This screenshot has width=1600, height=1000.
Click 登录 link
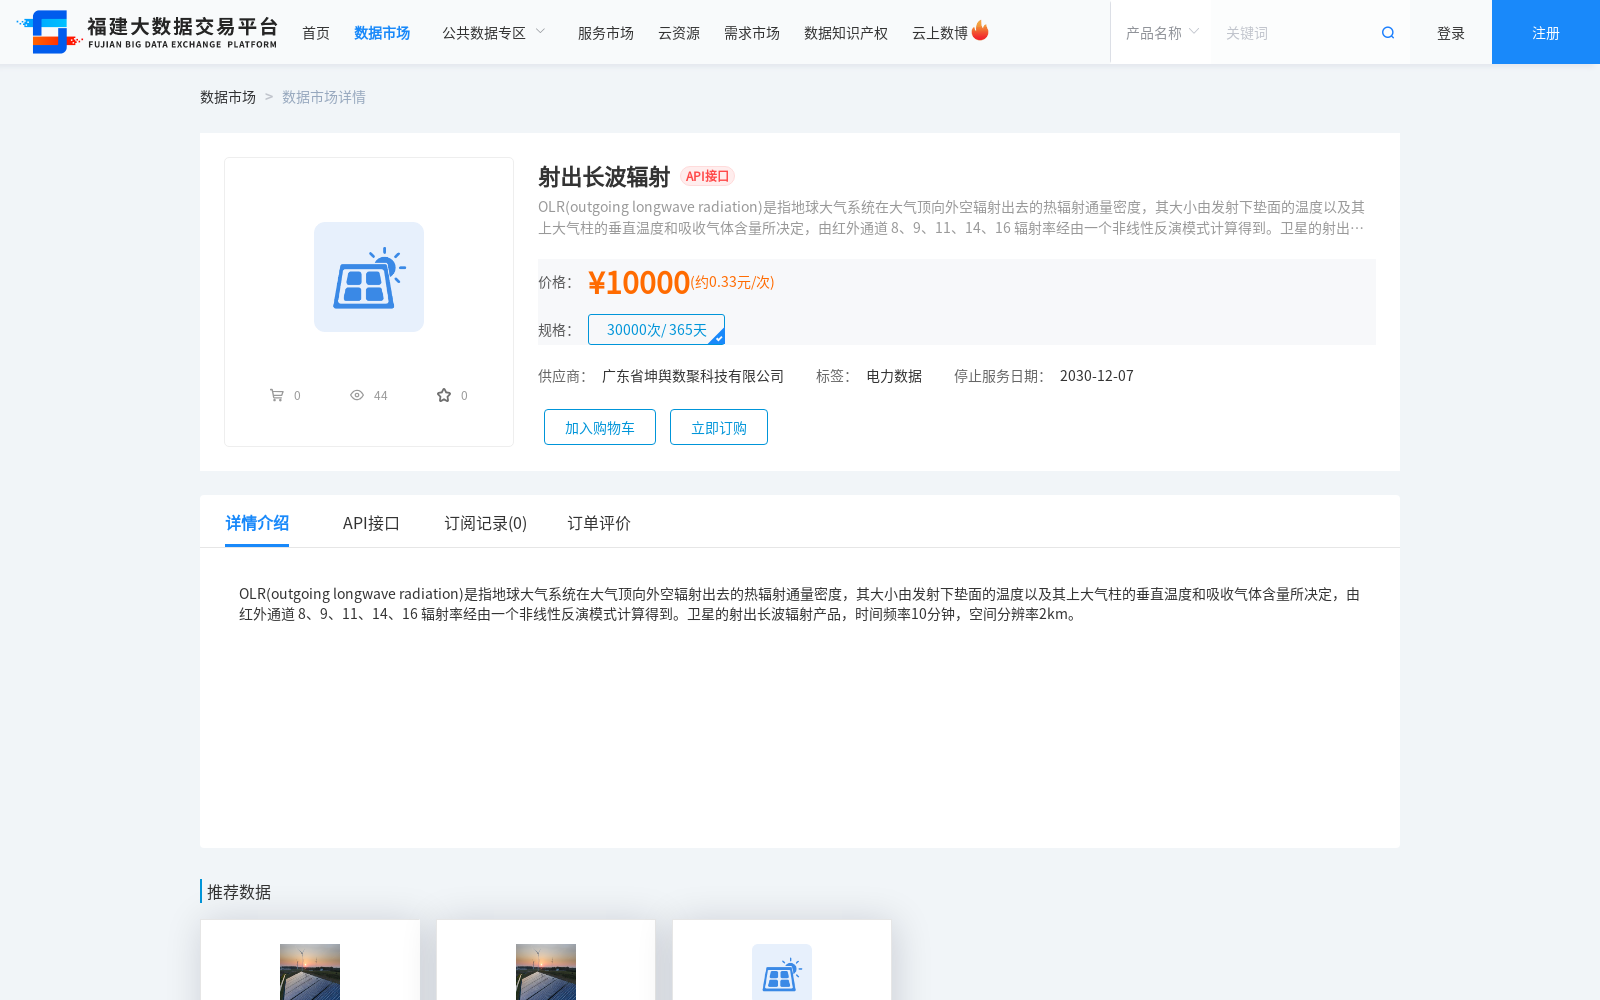click(1451, 33)
